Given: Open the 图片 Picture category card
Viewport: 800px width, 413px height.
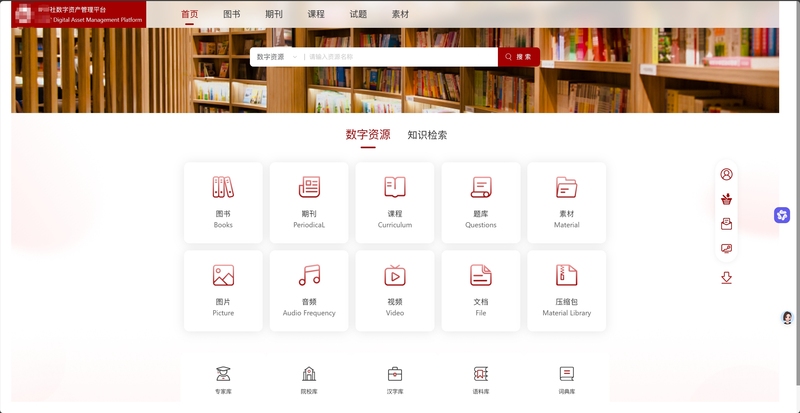Looking at the screenshot, I should pos(223,291).
